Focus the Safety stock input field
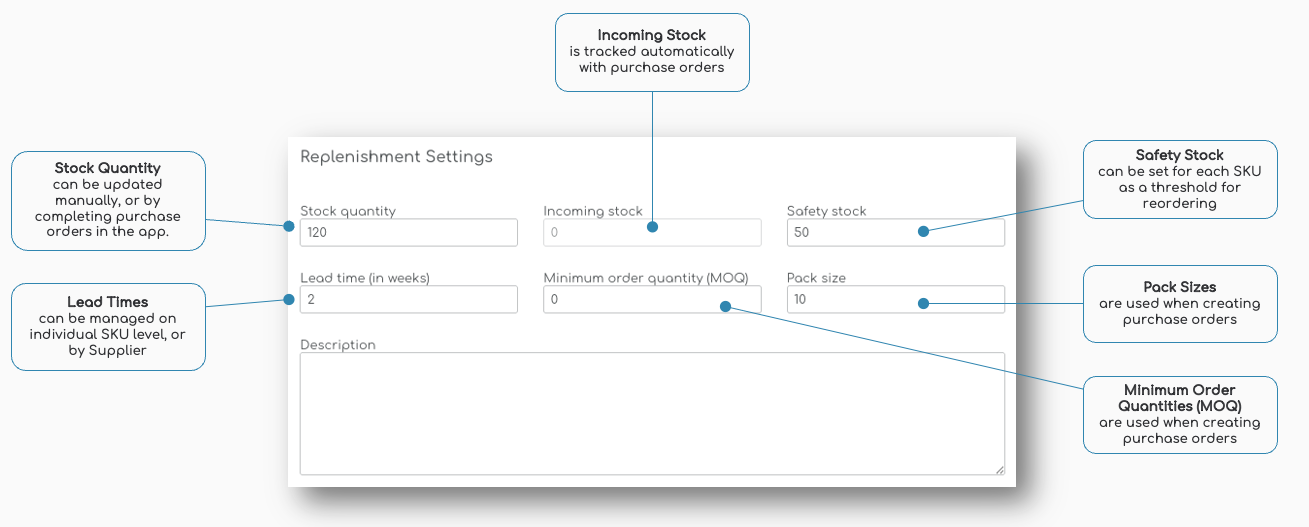This screenshot has height=527, width=1309. (x=850, y=232)
